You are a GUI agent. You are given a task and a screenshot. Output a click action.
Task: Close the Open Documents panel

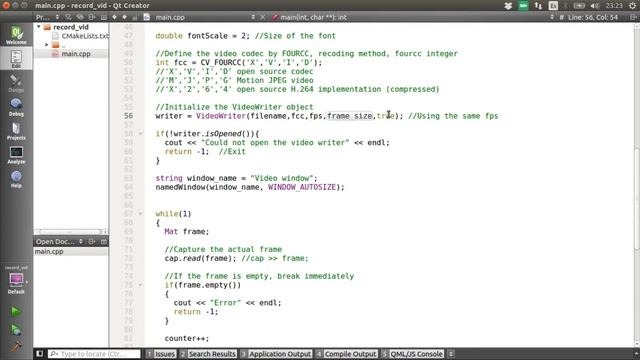pyautogui.click(x=104, y=242)
